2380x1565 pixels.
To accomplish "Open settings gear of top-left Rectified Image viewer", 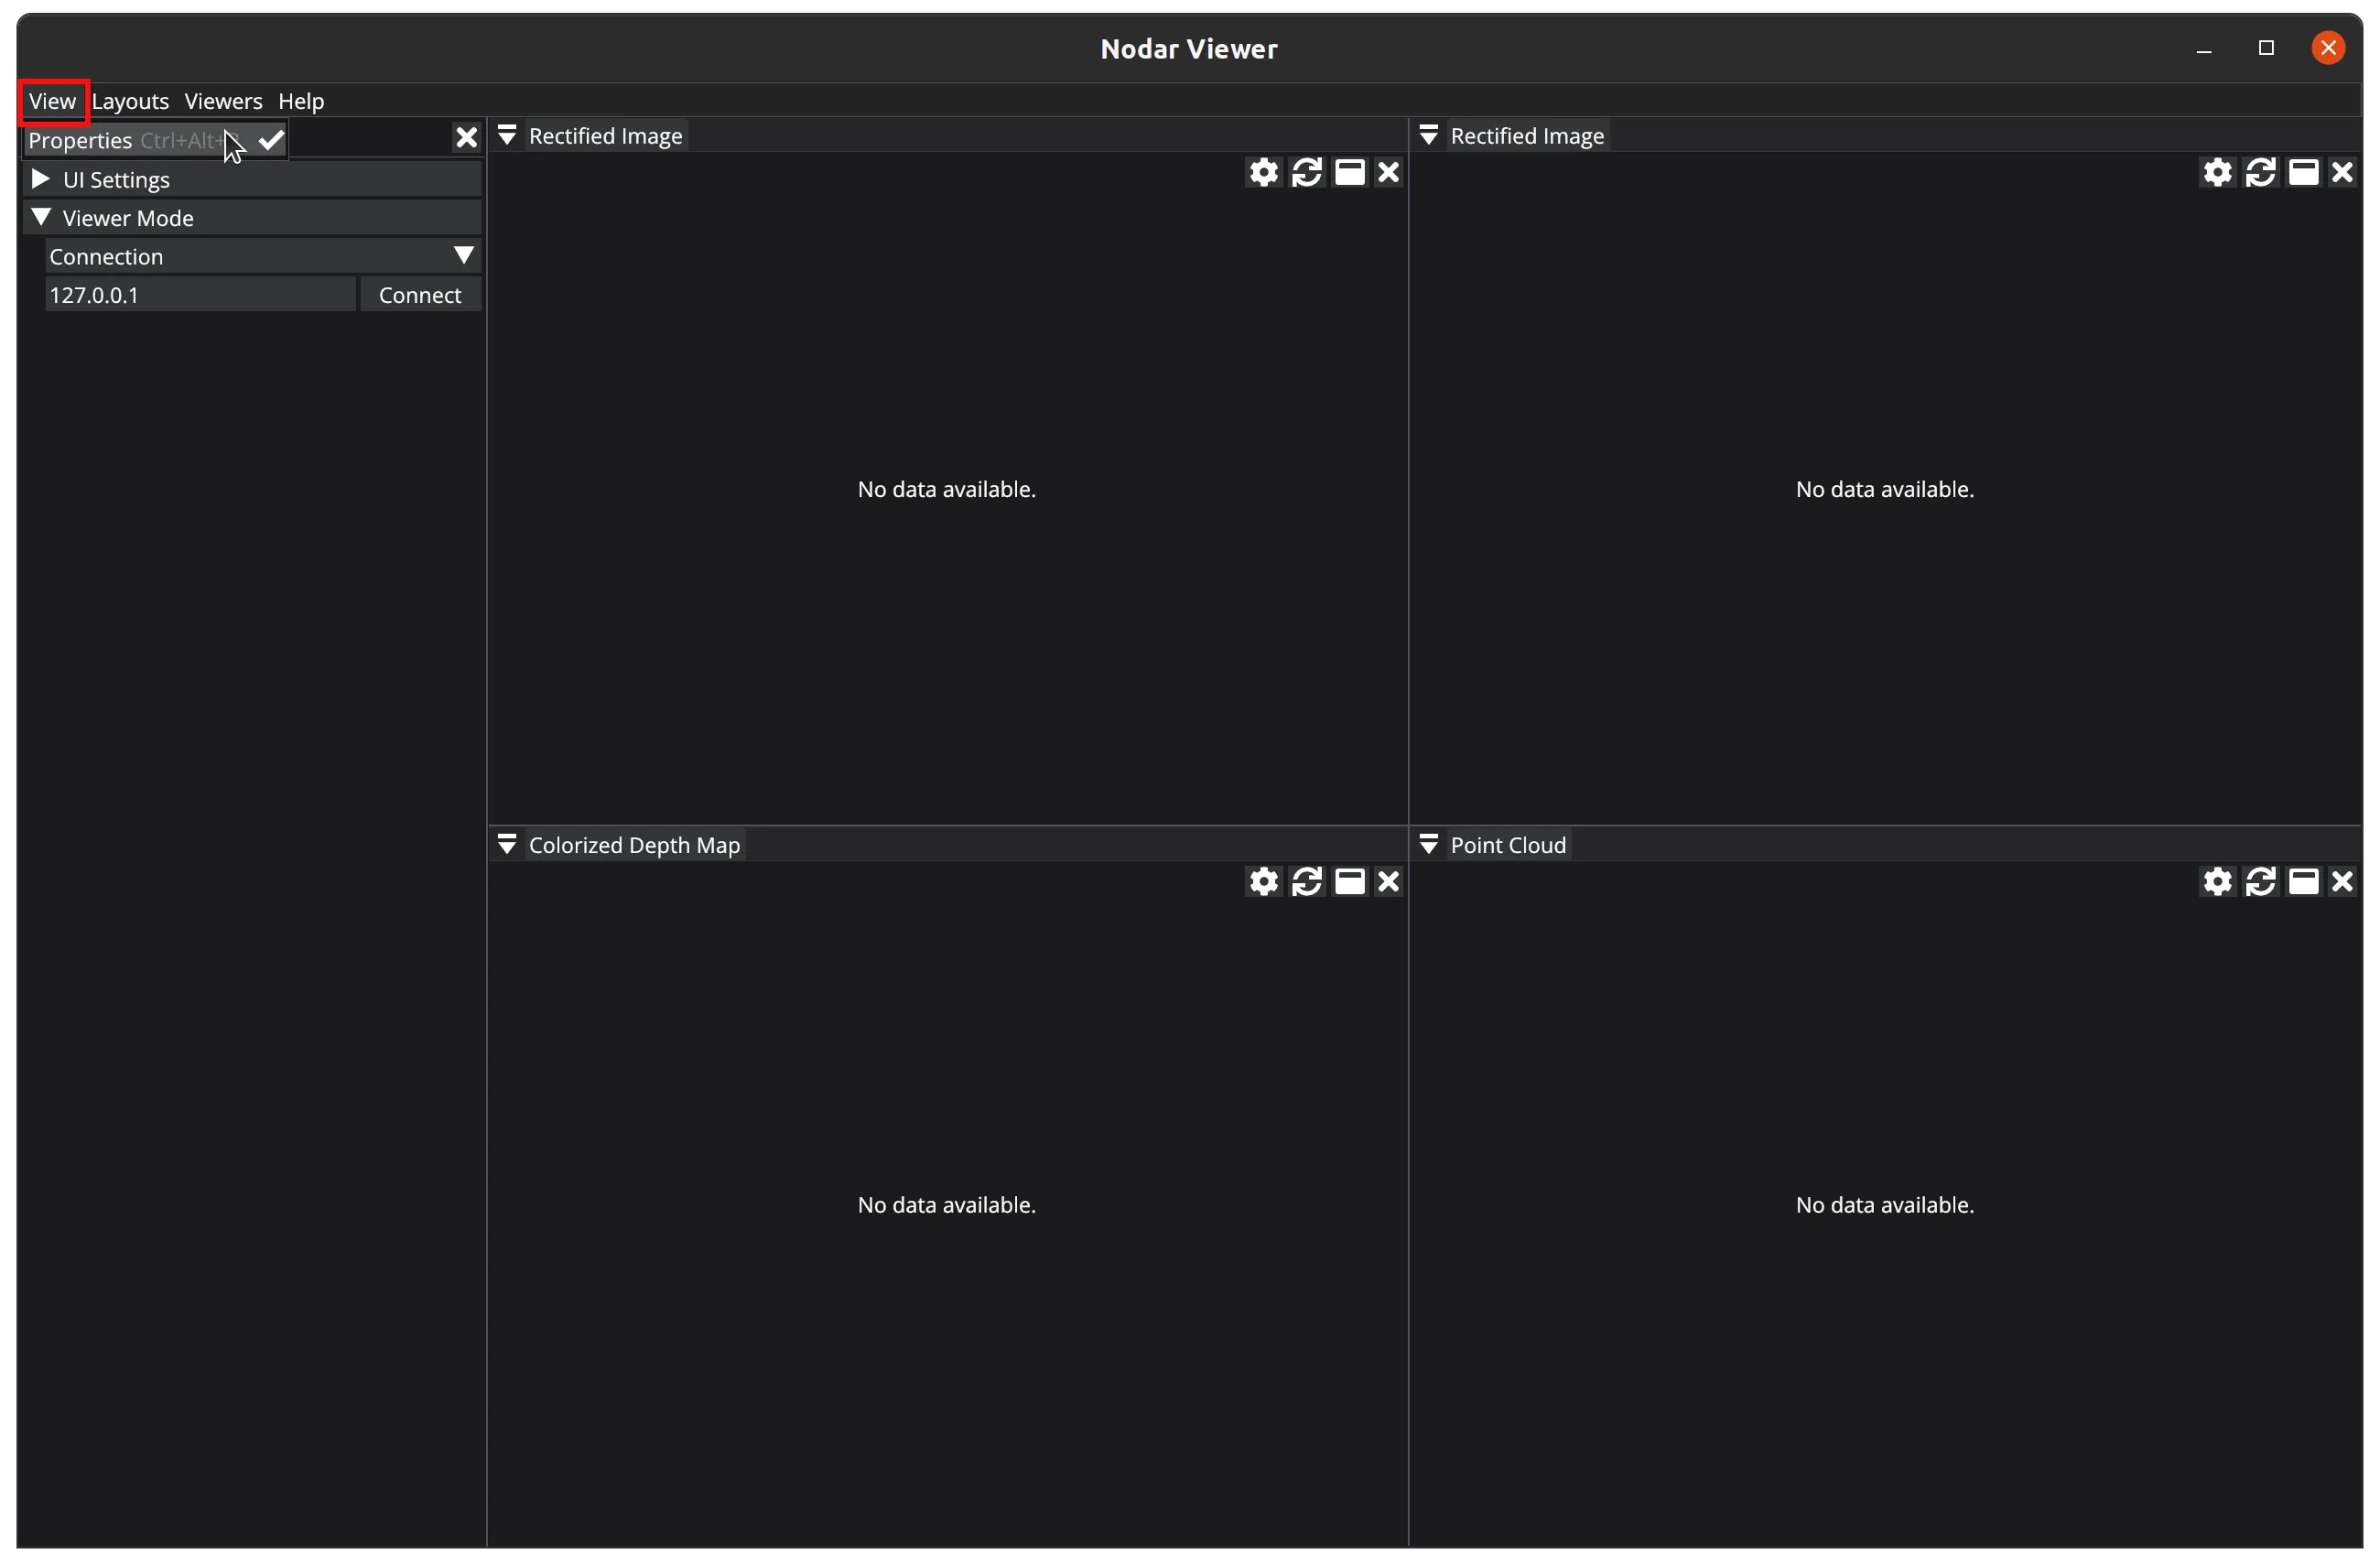I will (1263, 172).
